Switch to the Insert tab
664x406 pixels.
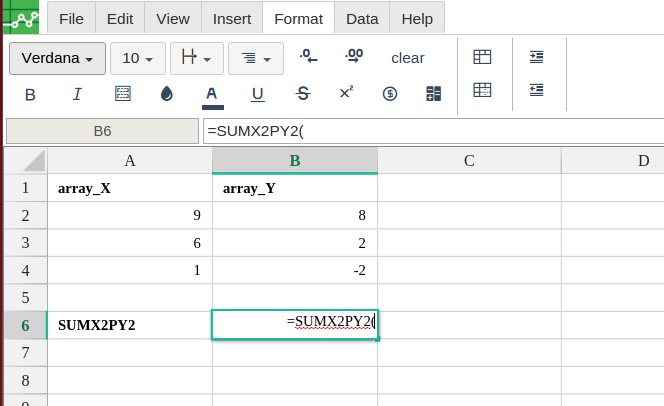tap(232, 19)
